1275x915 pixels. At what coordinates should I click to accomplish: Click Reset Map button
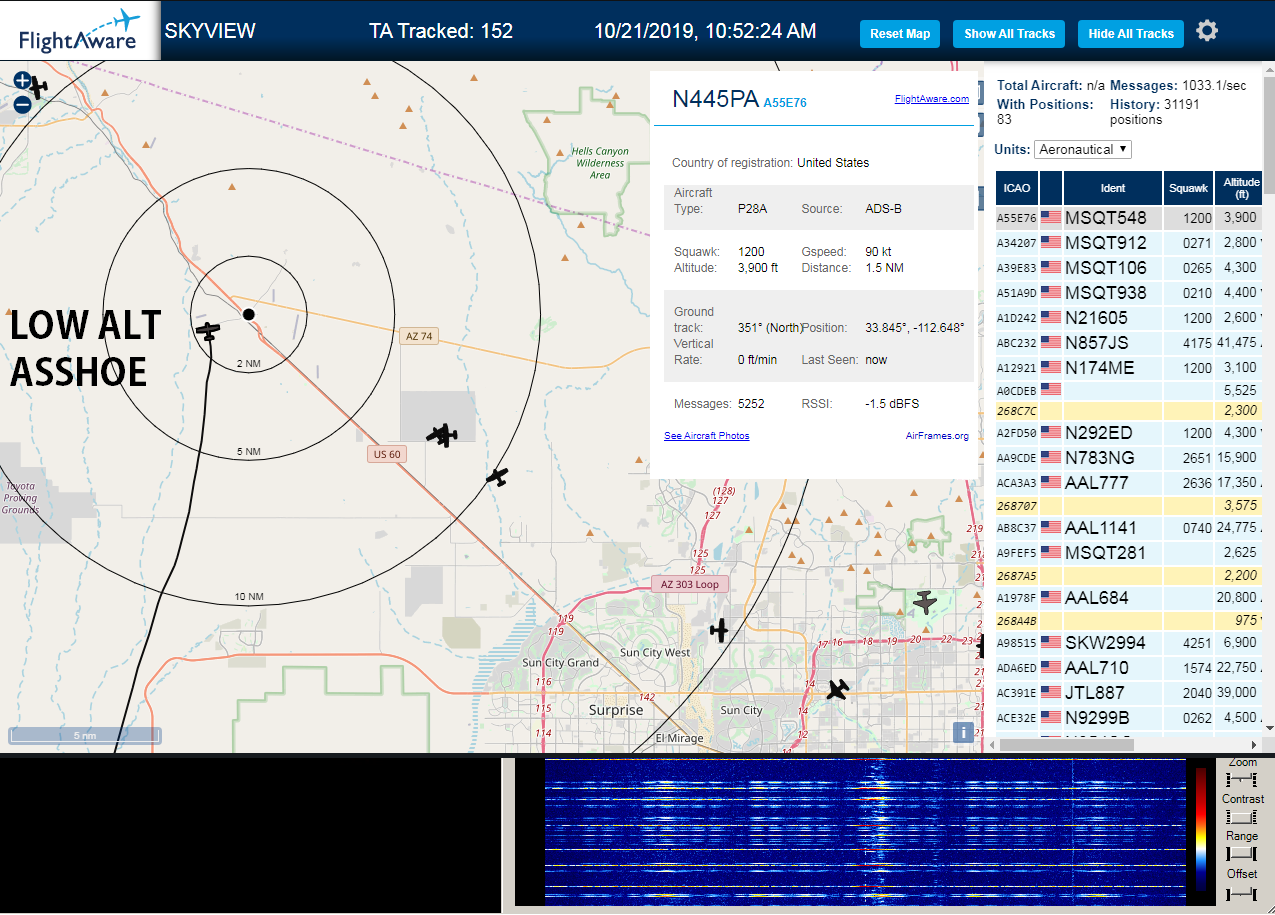pos(900,33)
